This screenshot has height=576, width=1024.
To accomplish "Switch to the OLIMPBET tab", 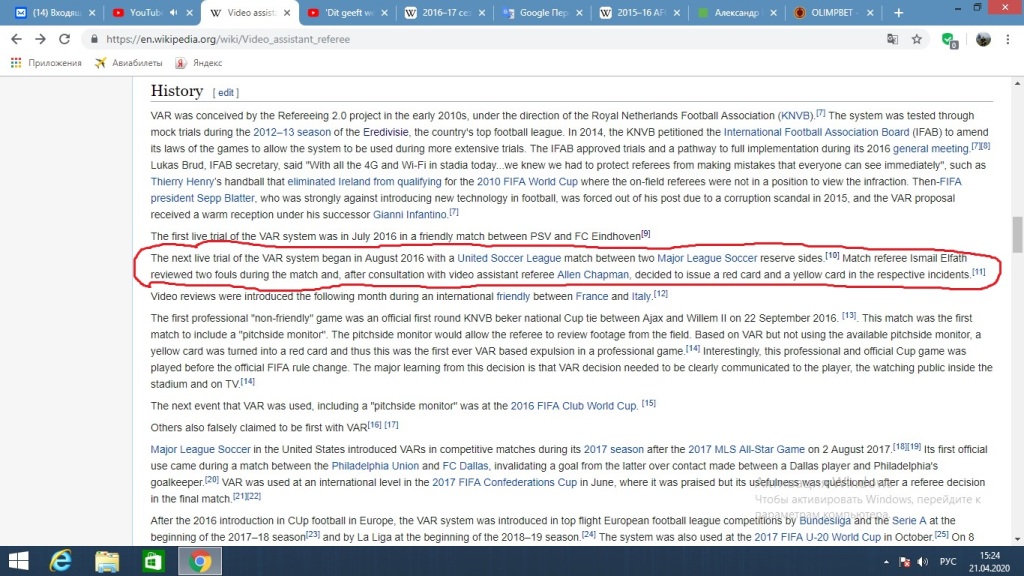I will [x=833, y=12].
